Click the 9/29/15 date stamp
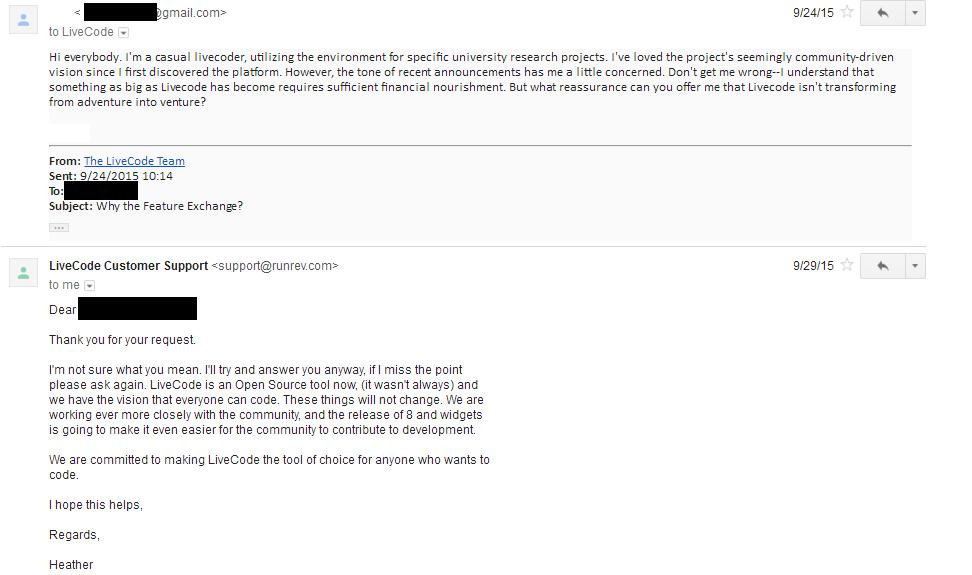Screen dimensions: 972x575 pos(812,266)
